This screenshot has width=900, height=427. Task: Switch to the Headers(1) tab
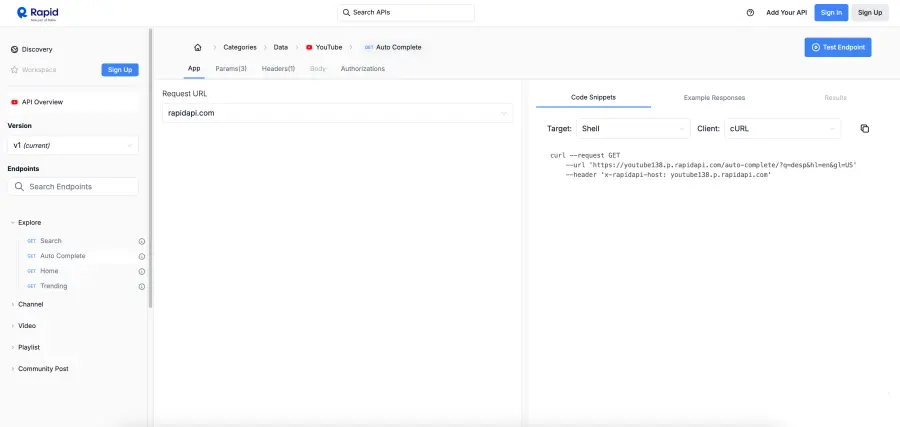pos(278,69)
